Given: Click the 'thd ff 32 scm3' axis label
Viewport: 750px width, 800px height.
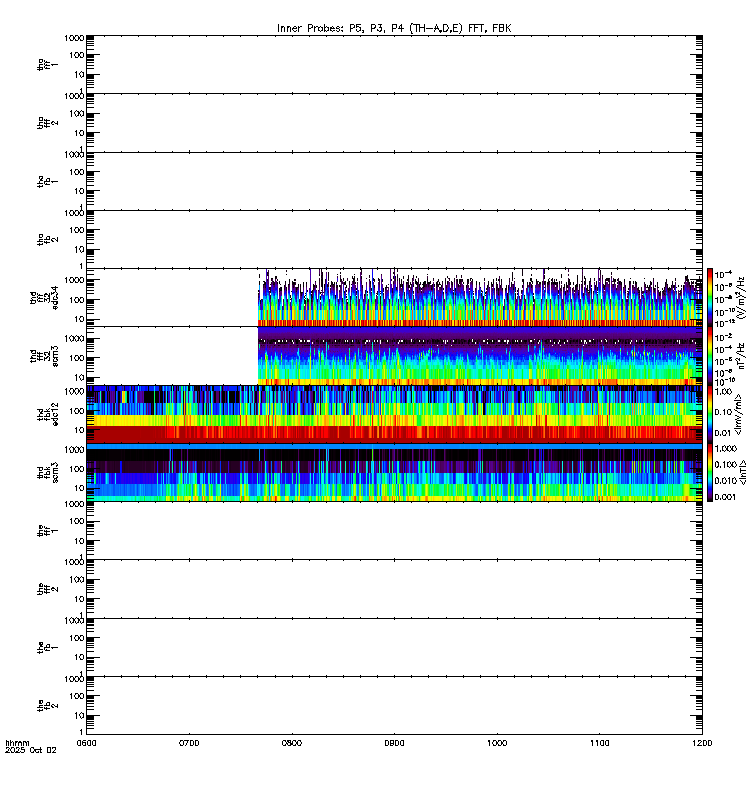Looking at the screenshot, I should (x=44, y=356).
